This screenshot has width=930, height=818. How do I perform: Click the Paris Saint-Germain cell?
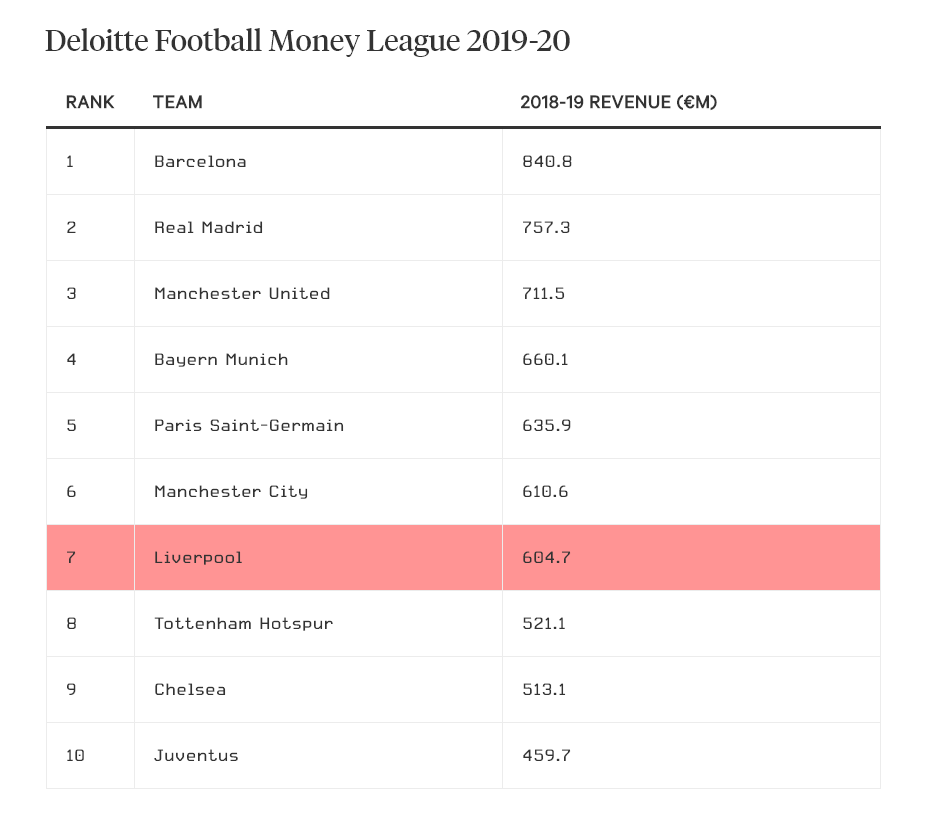249,426
